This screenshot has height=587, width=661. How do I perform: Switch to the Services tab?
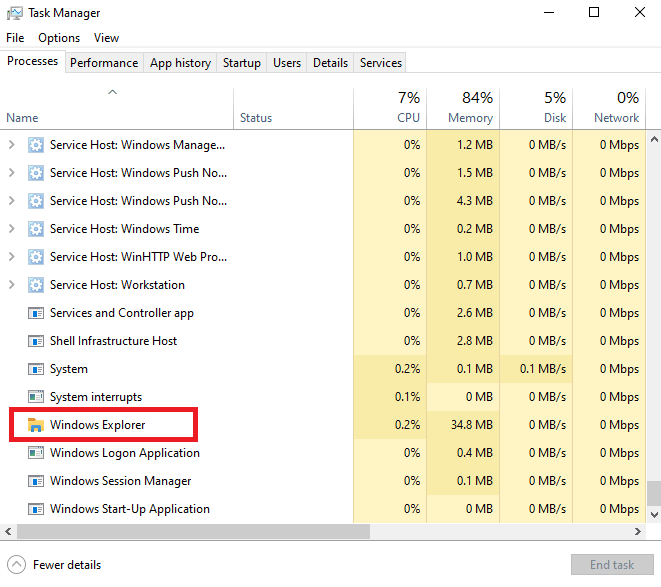381,63
